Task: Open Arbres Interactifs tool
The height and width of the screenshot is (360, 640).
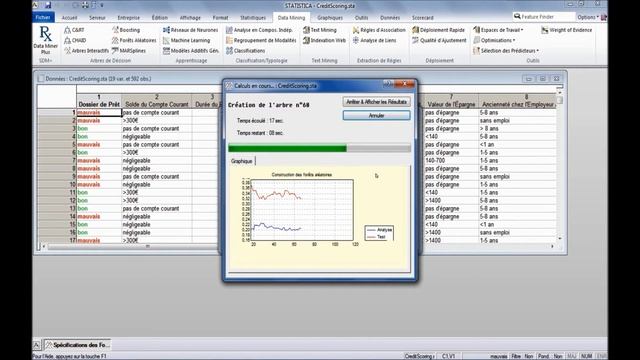Action: click(87, 51)
